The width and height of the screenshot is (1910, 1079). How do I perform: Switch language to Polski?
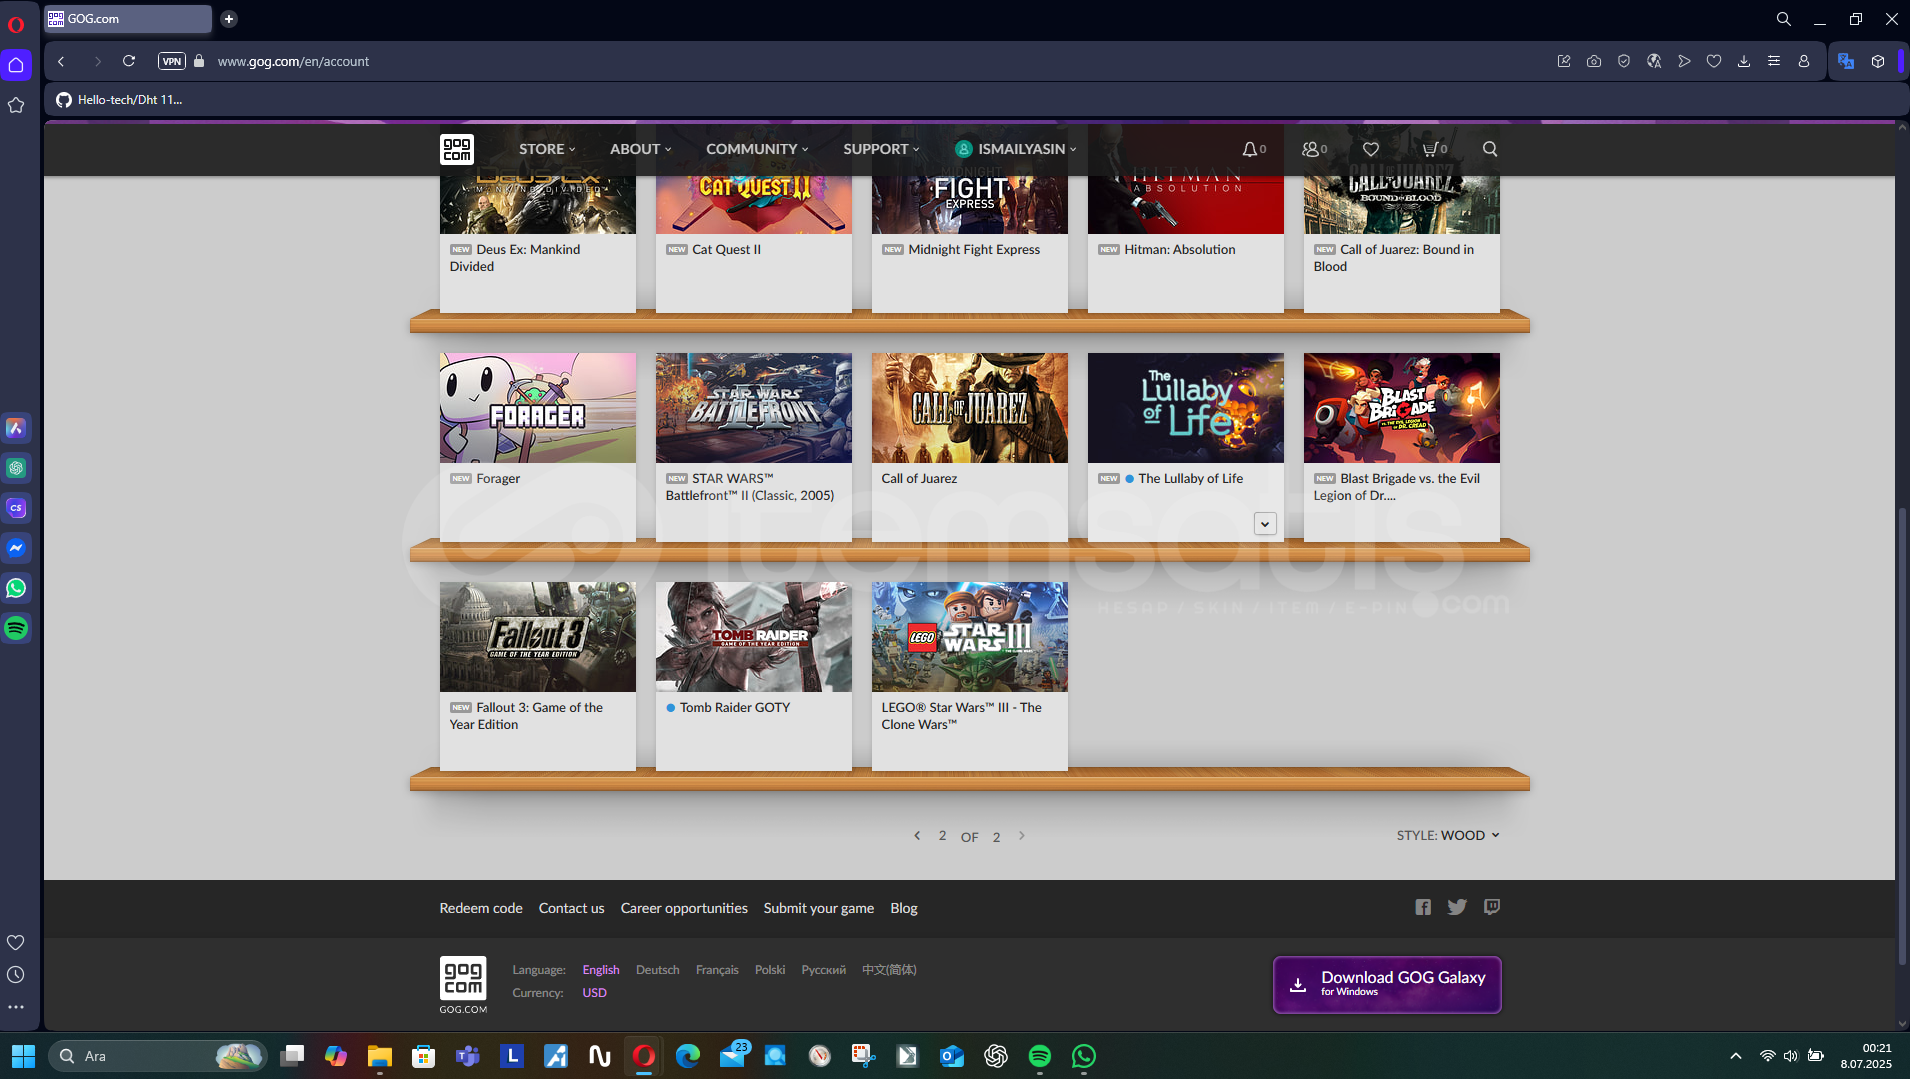pos(770,970)
